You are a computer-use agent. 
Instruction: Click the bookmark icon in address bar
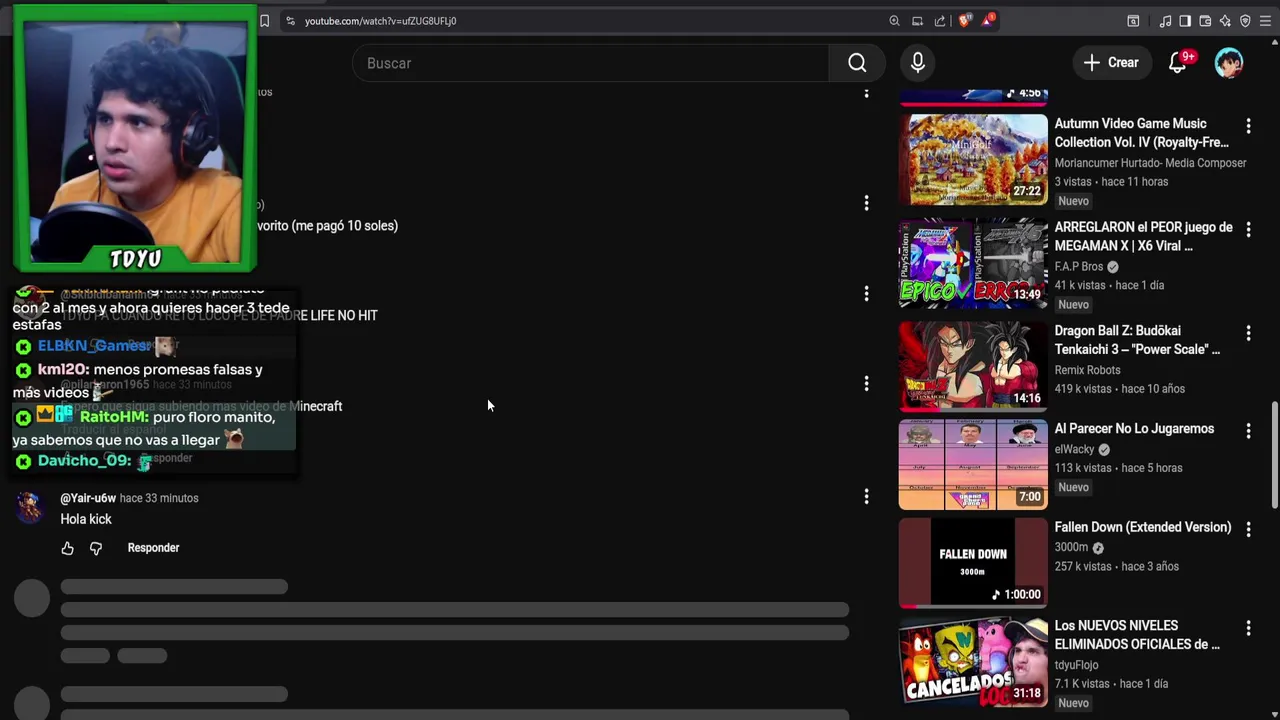[x=264, y=21]
